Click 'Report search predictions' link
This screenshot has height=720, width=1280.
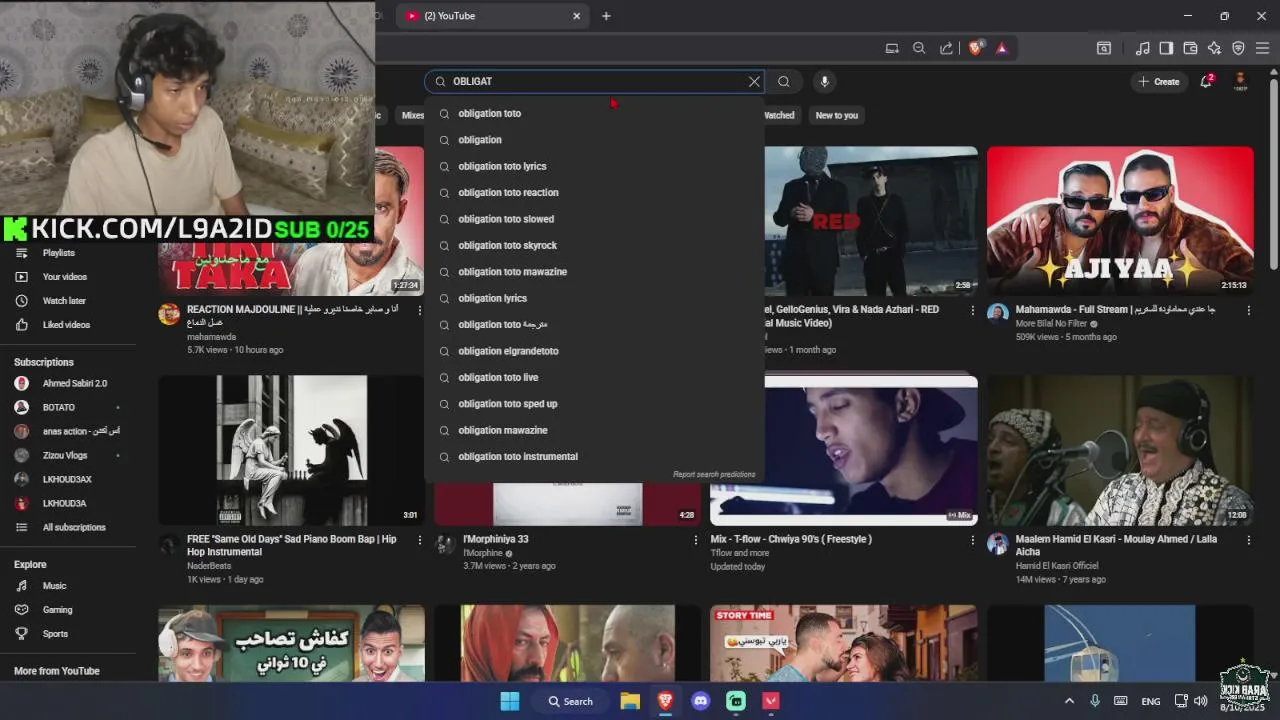coord(714,475)
